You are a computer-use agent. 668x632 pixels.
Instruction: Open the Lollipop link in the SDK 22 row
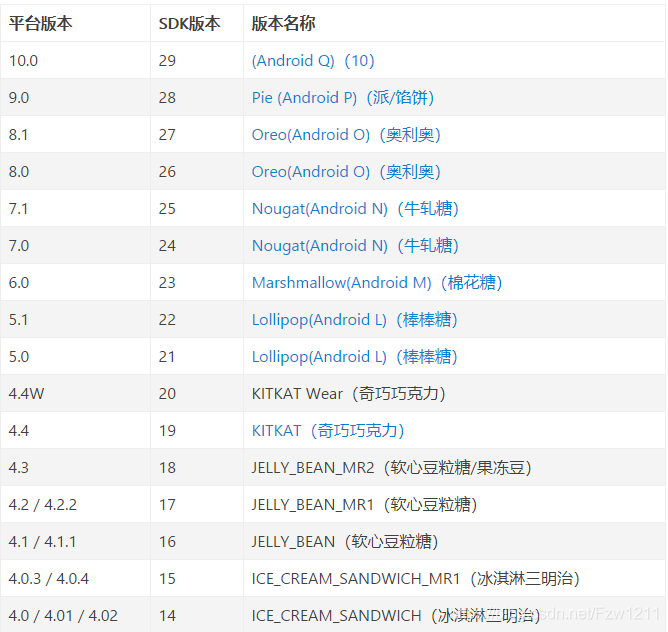click(354, 320)
